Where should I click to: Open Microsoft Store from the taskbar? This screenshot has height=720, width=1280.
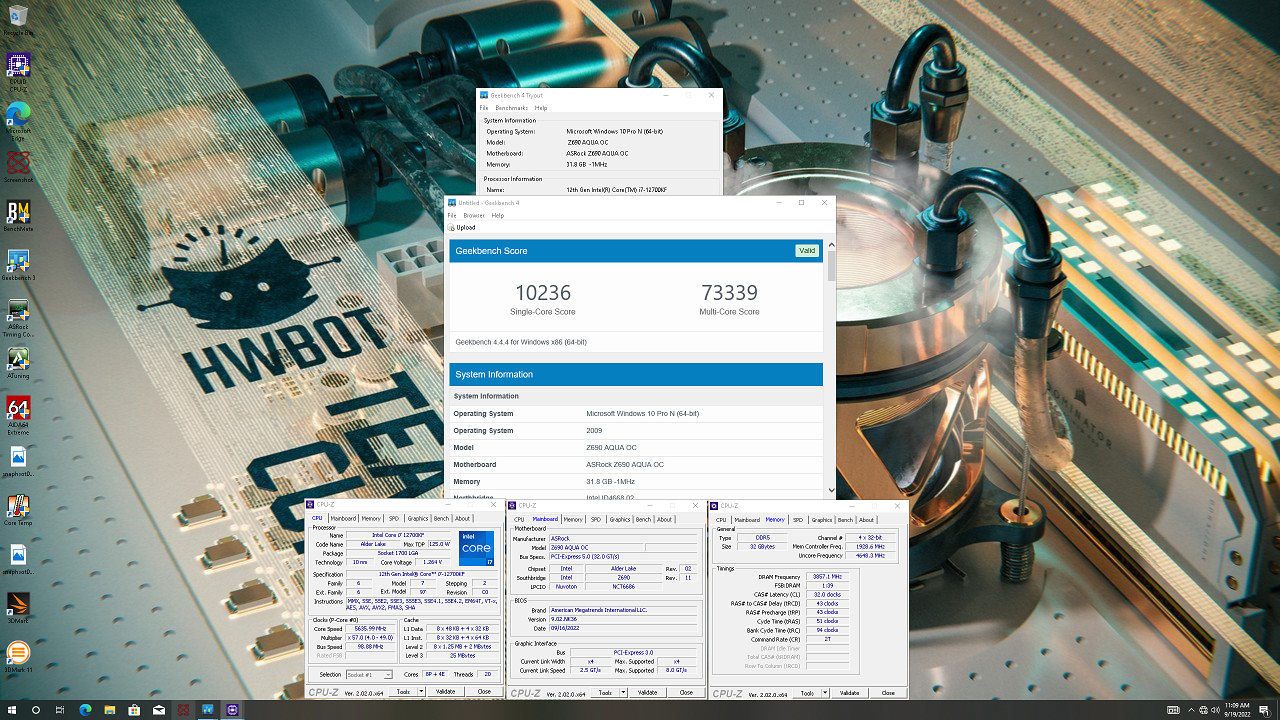pos(134,710)
